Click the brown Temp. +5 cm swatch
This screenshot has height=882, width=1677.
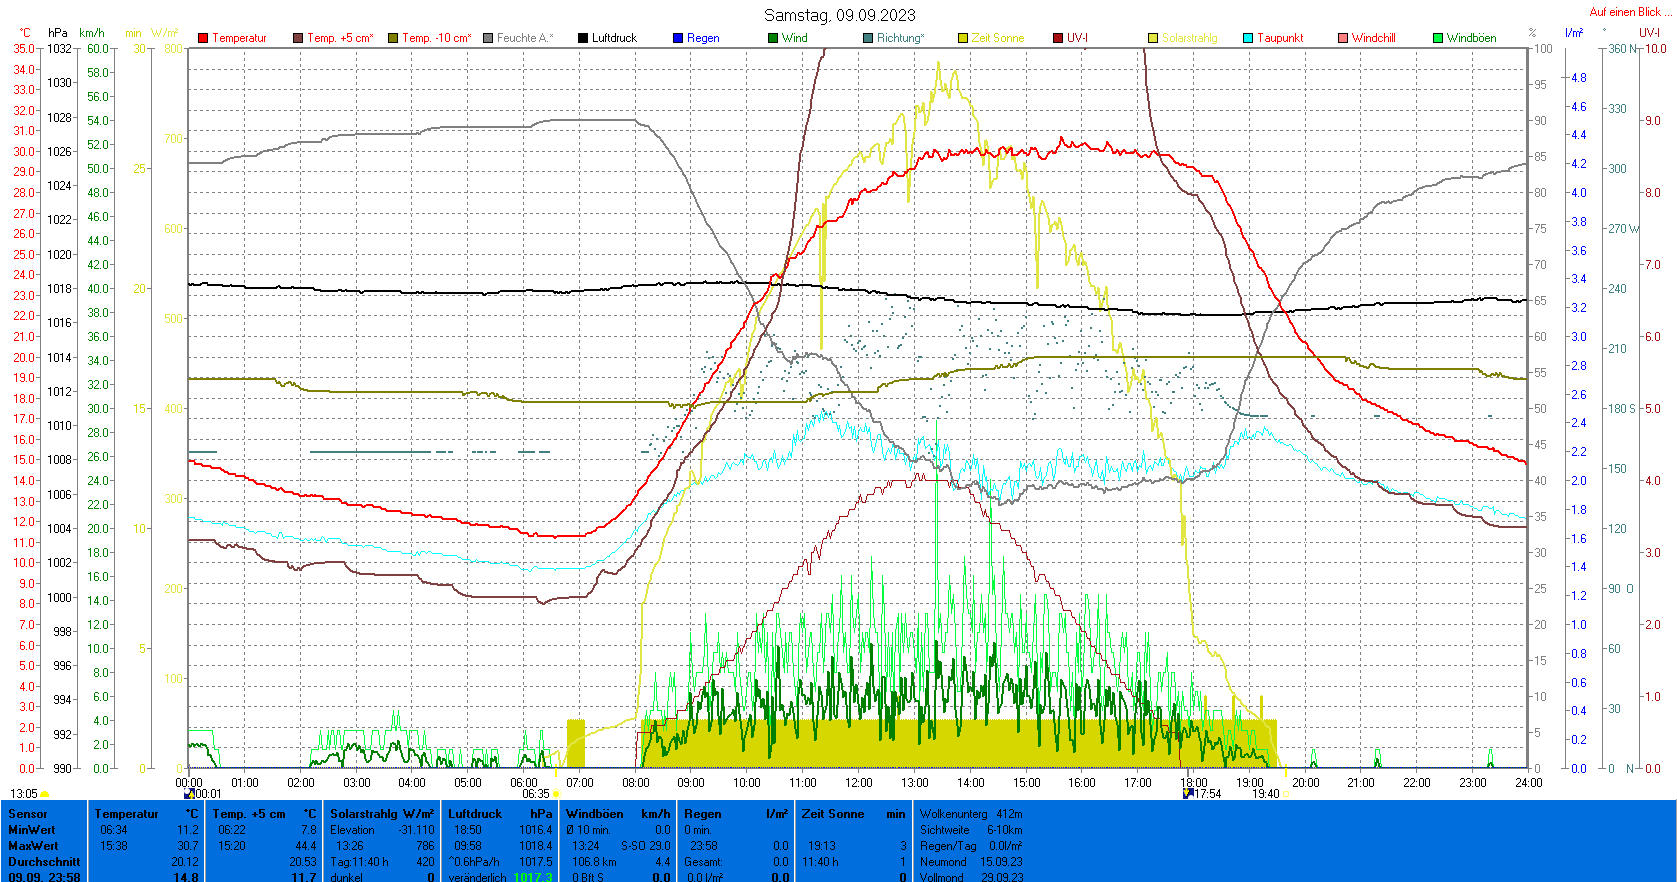coord(298,38)
